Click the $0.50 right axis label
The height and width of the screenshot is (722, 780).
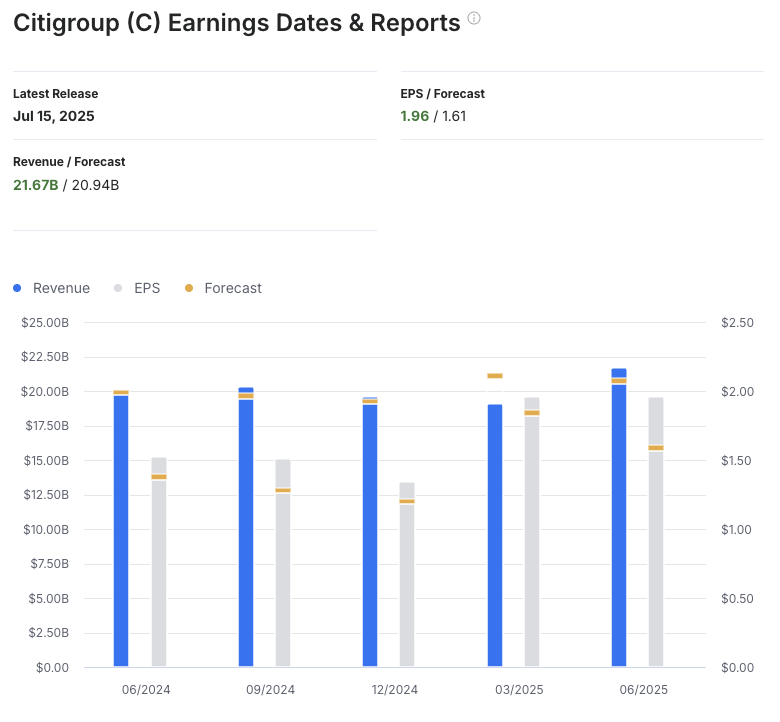click(x=738, y=599)
